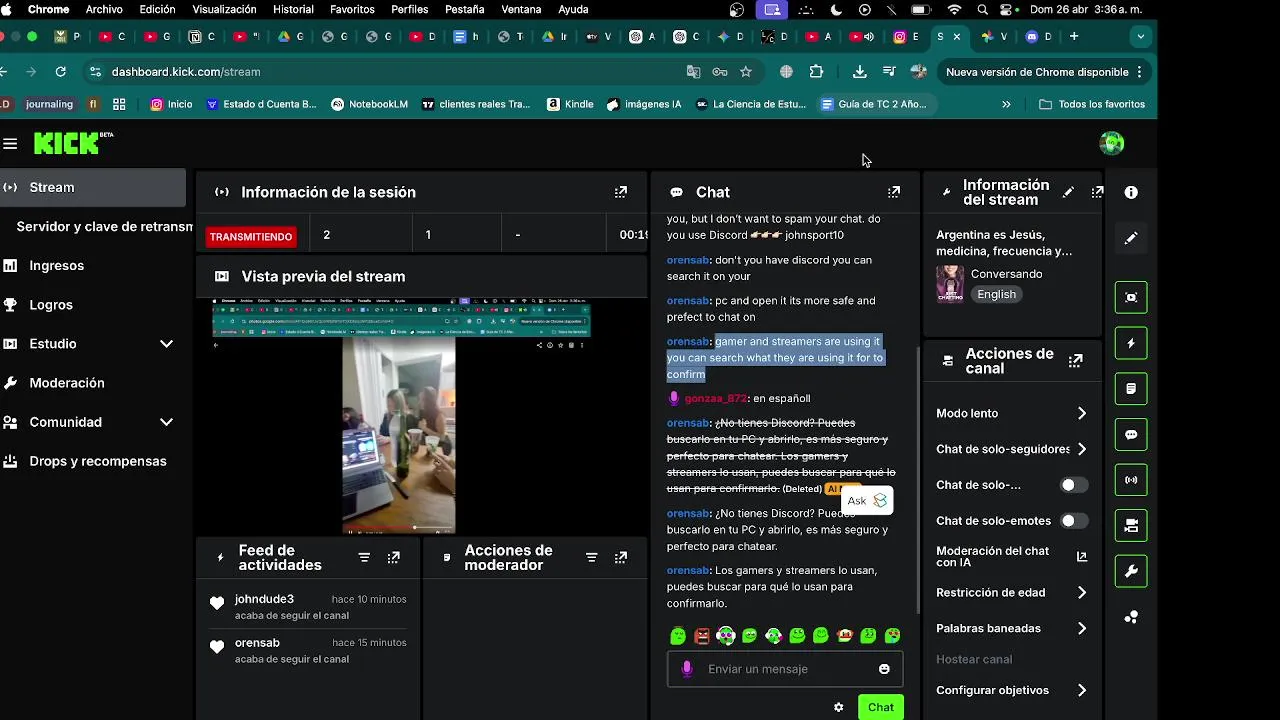Open the Kick hamburger menu
1280x720 pixels.
tap(10, 144)
